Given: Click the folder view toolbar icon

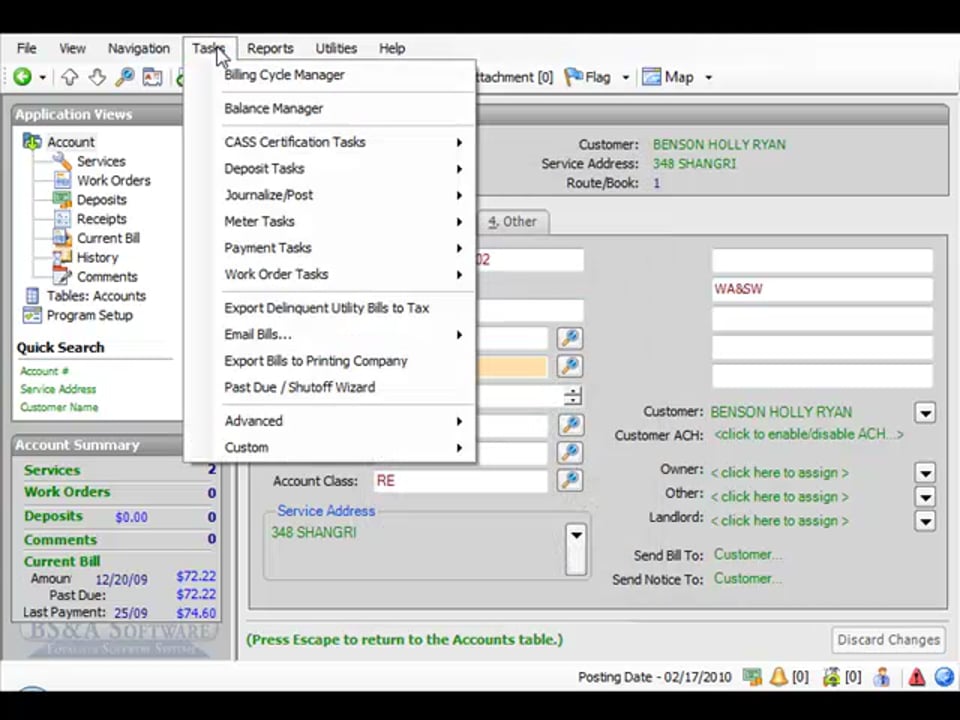Looking at the screenshot, I should (x=152, y=77).
